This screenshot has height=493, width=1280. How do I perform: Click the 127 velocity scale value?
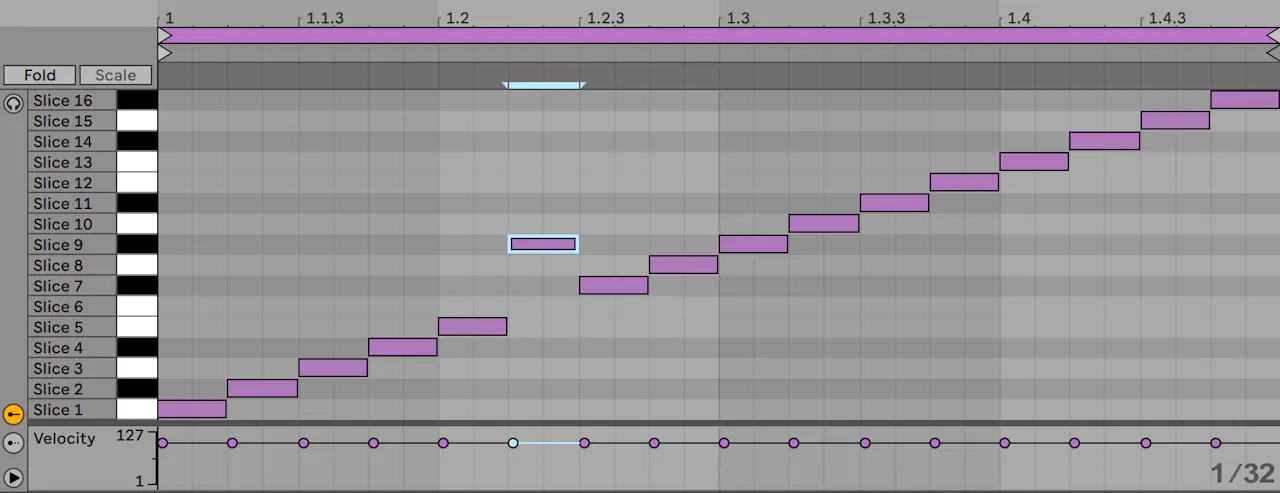point(130,436)
